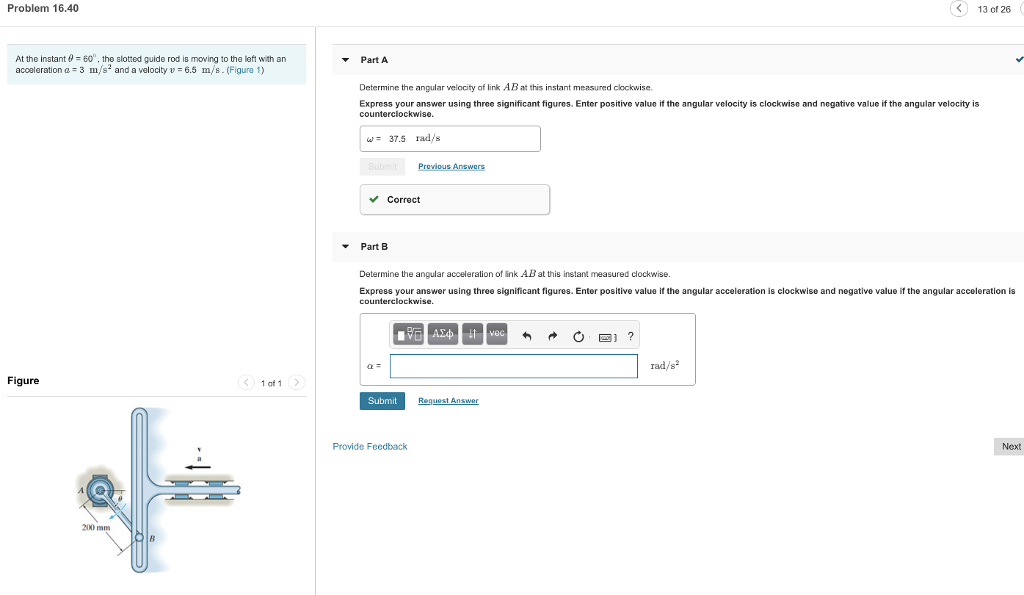Viewport: 1024px width, 595px height.
Task: Expand the Figure section arrow
Action: coord(247,382)
